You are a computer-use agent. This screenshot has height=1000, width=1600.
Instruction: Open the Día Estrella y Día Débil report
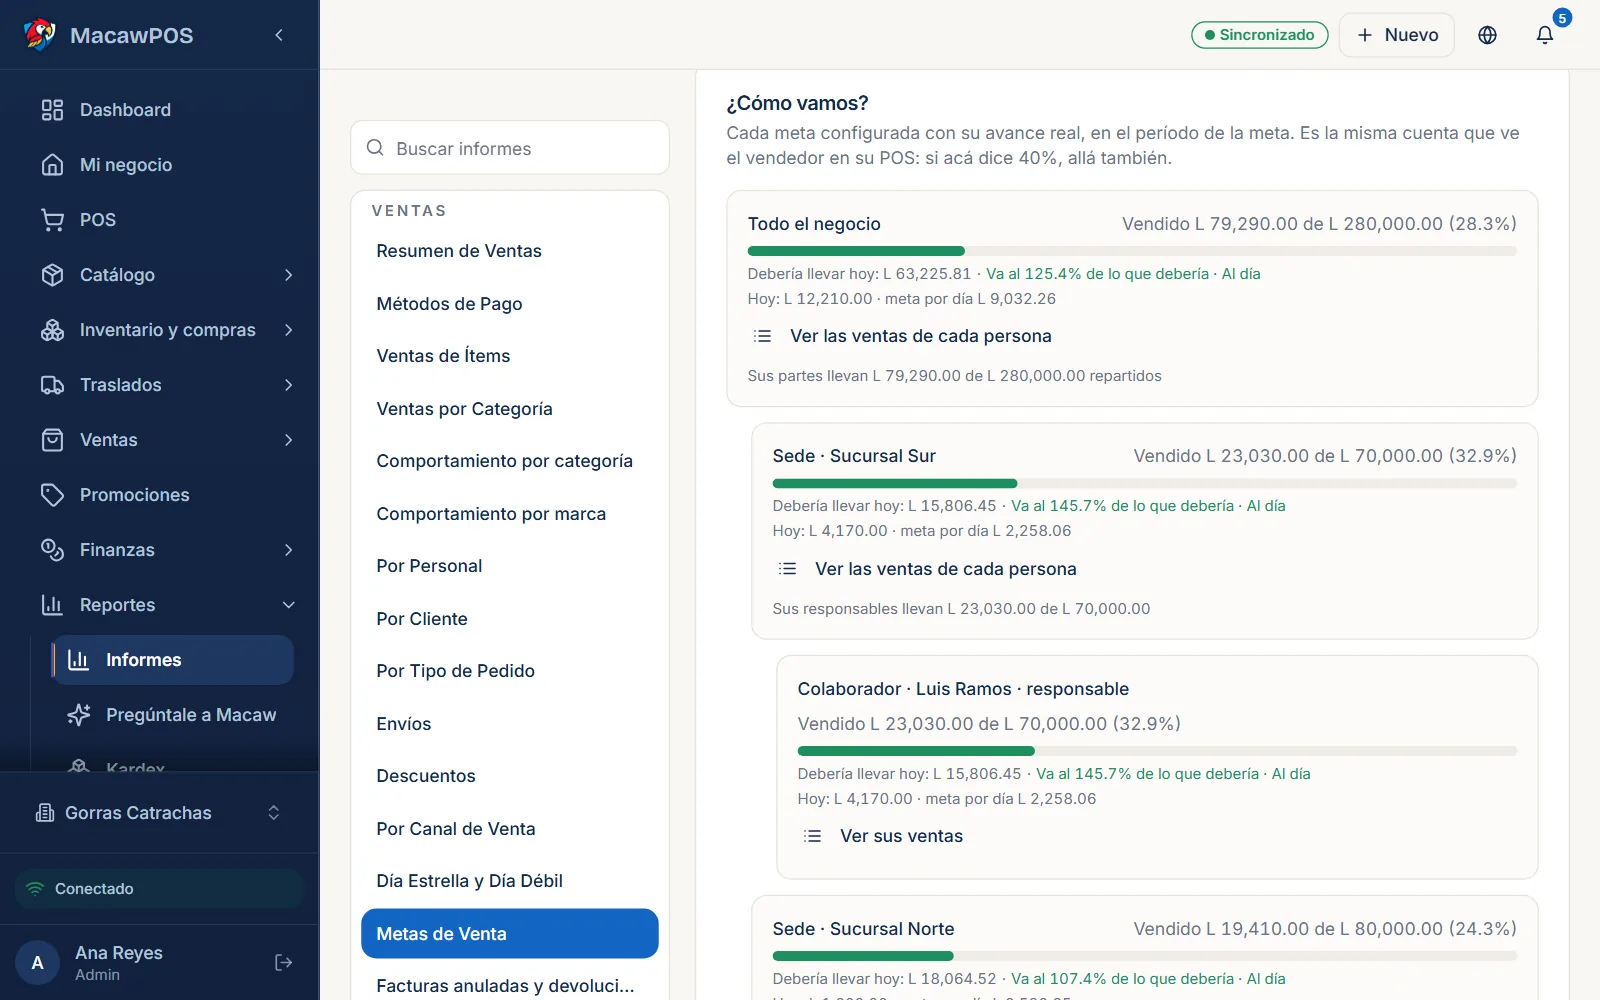pyautogui.click(x=510, y=881)
